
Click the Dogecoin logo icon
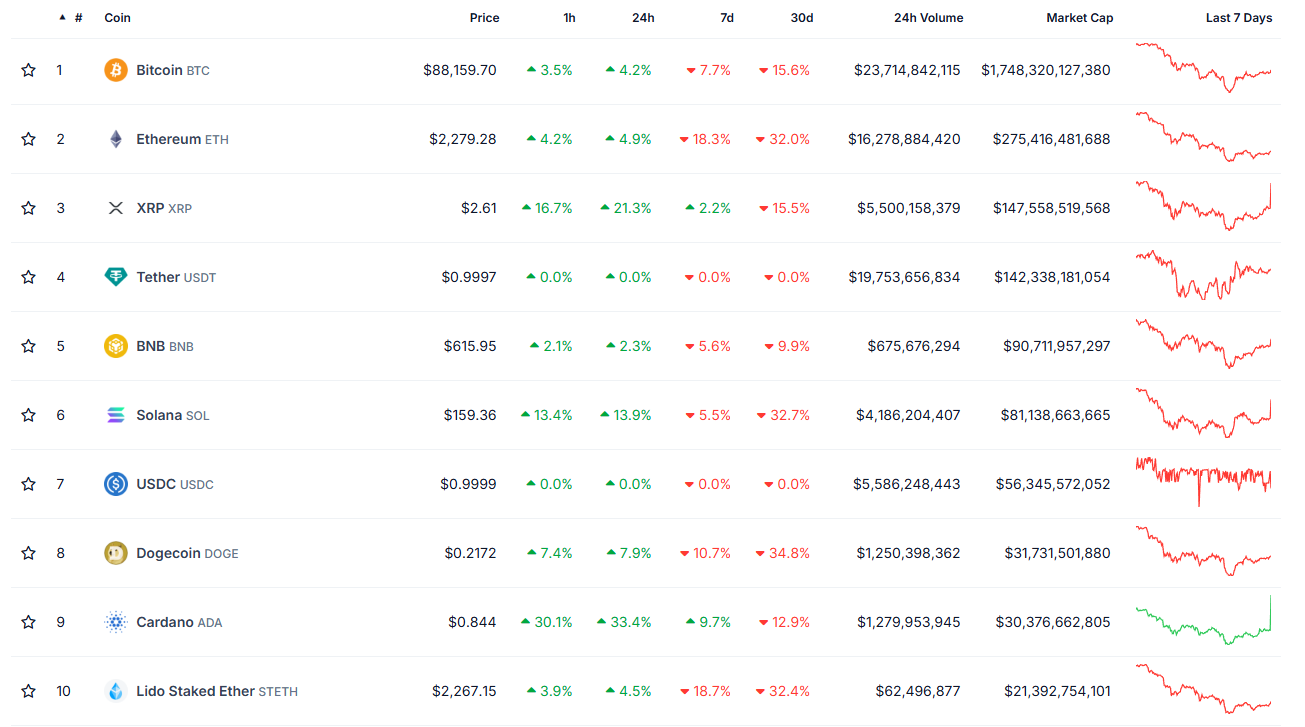pos(116,553)
